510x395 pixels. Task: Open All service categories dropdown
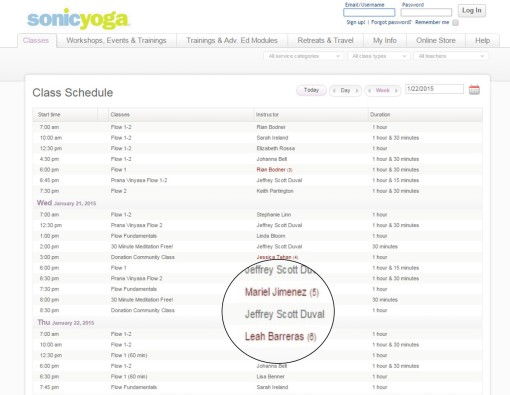[x=304, y=56]
